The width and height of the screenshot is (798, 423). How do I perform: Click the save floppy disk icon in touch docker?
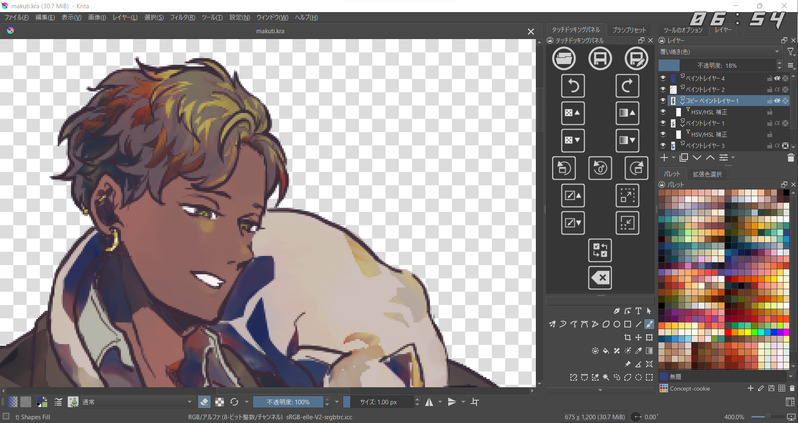[600, 59]
